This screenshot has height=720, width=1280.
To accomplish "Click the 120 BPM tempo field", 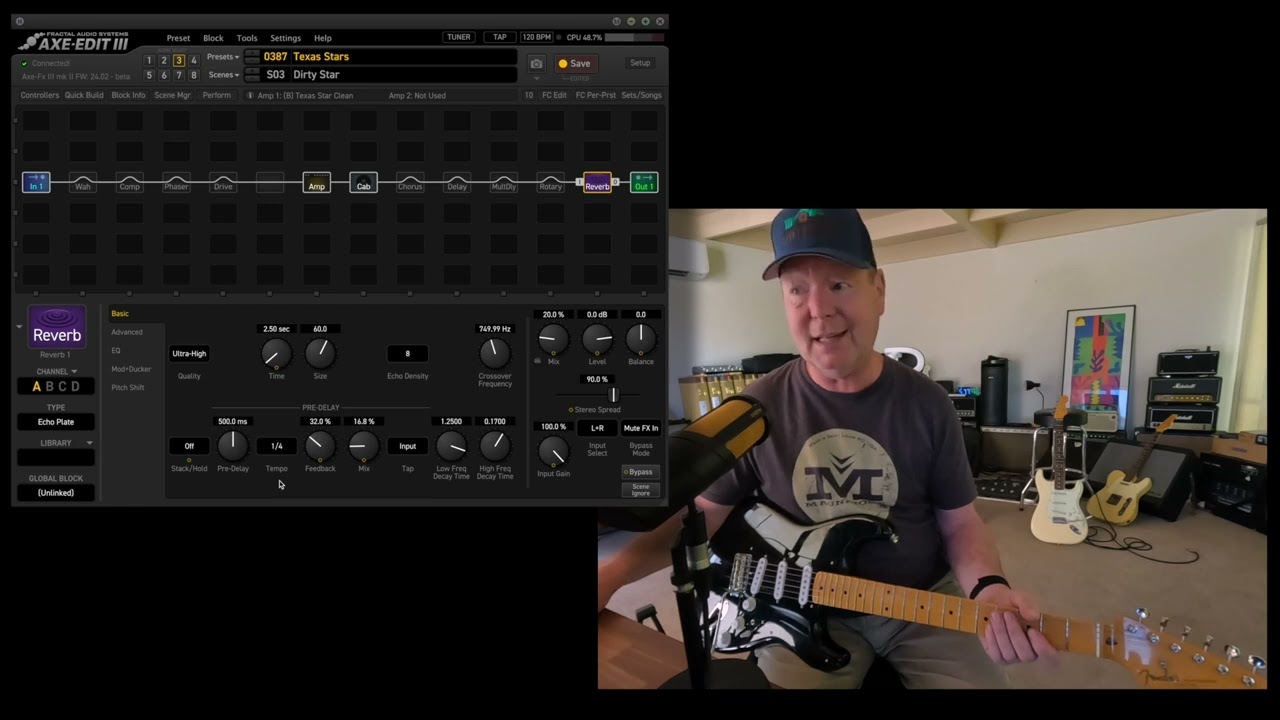I will tap(536, 37).
